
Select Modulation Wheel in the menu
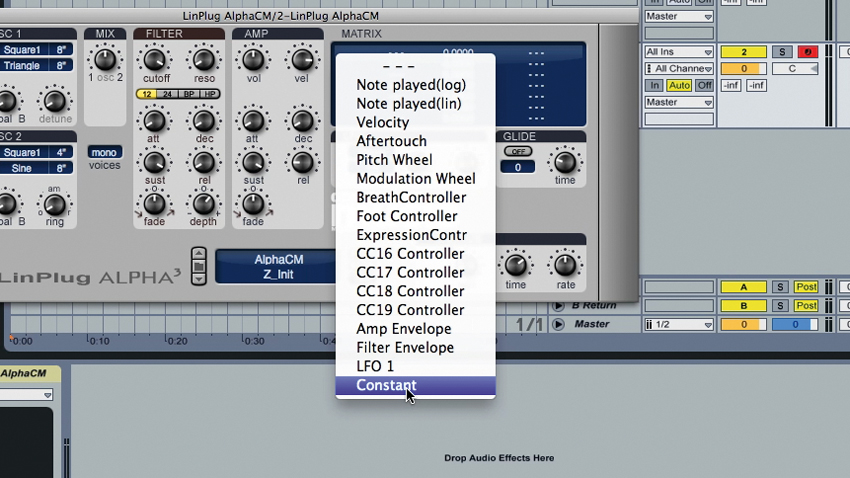pyautogui.click(x=415, y=179)
